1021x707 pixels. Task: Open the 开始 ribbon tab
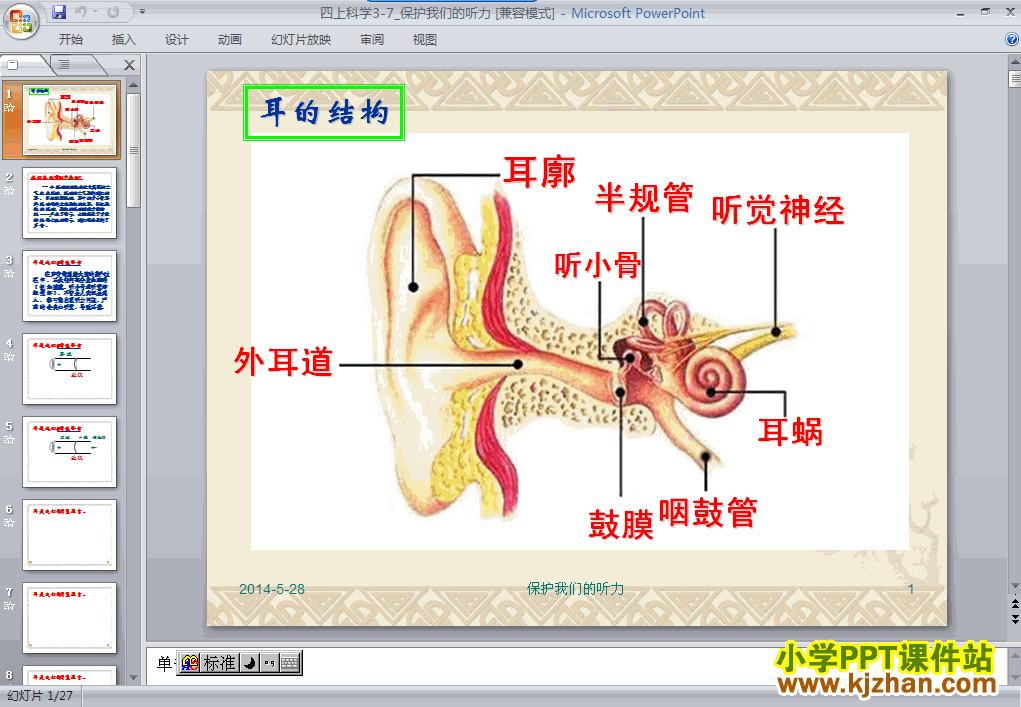[70, 40]
